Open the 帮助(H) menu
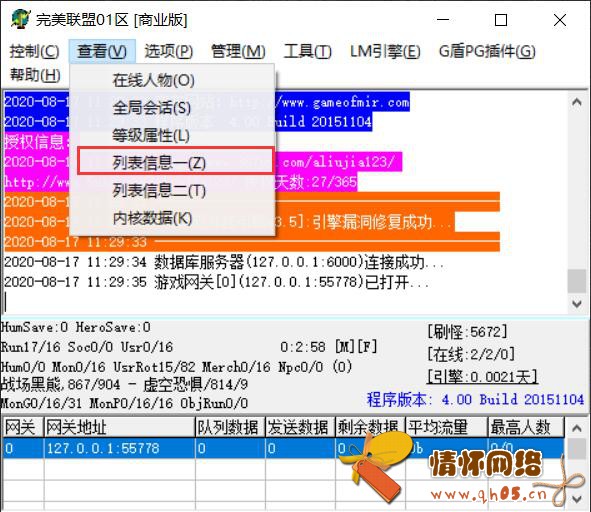The height and width of the screenshot is (512, 591). click(35, 75)
